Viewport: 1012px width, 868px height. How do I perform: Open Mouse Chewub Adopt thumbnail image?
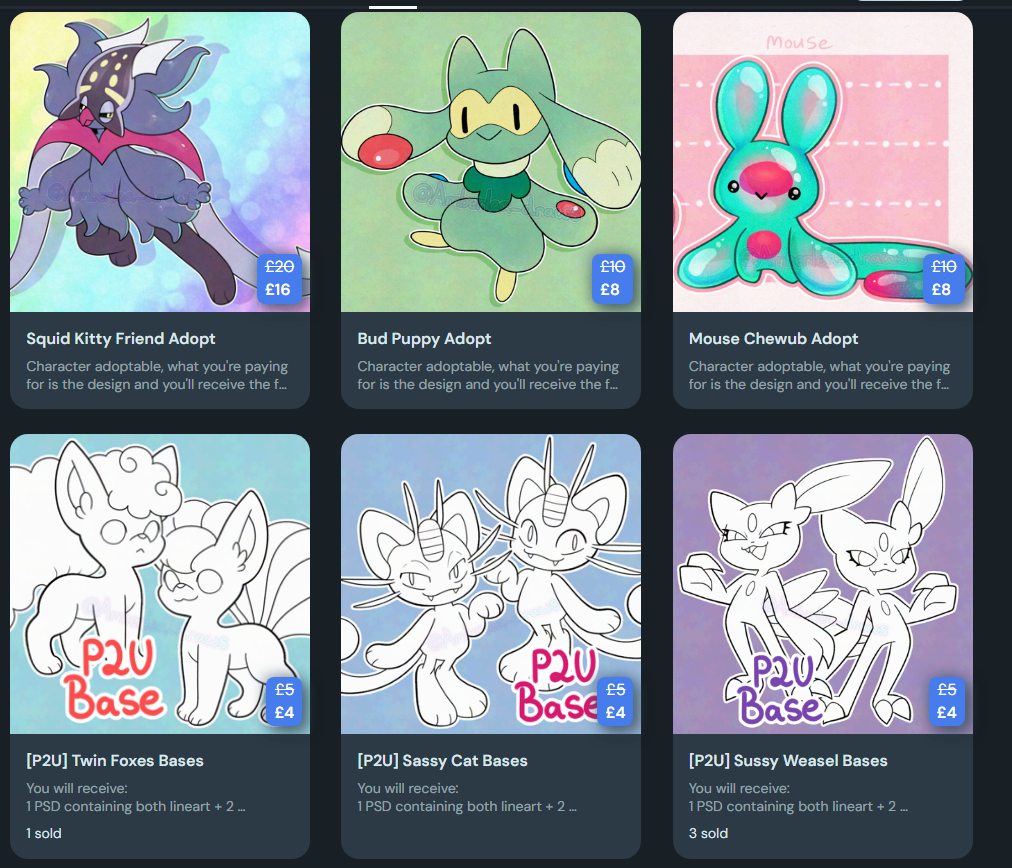[x=822, y=162]
